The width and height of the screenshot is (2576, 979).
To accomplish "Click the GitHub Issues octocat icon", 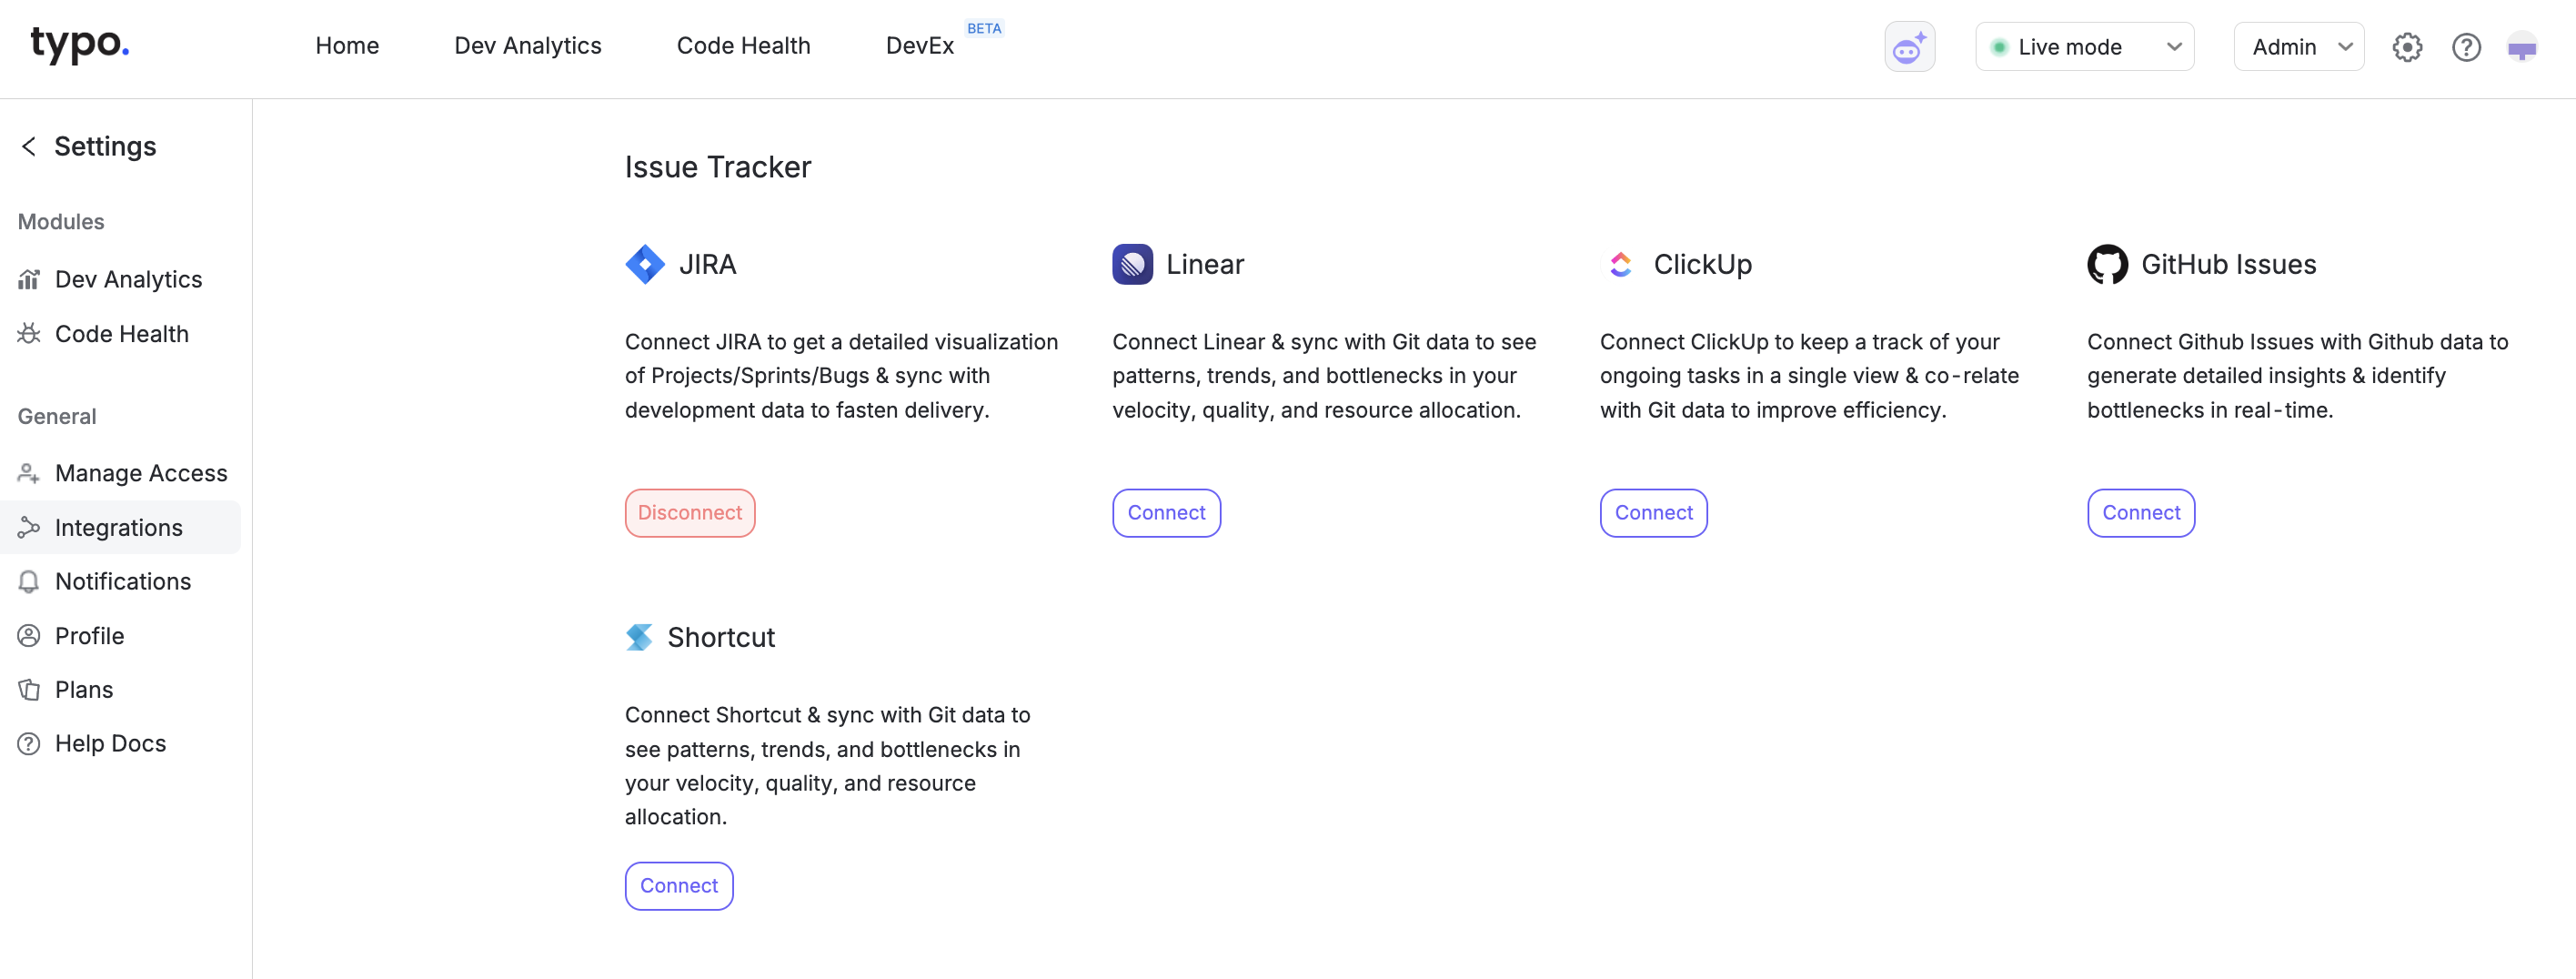I will pos(2107,264).
